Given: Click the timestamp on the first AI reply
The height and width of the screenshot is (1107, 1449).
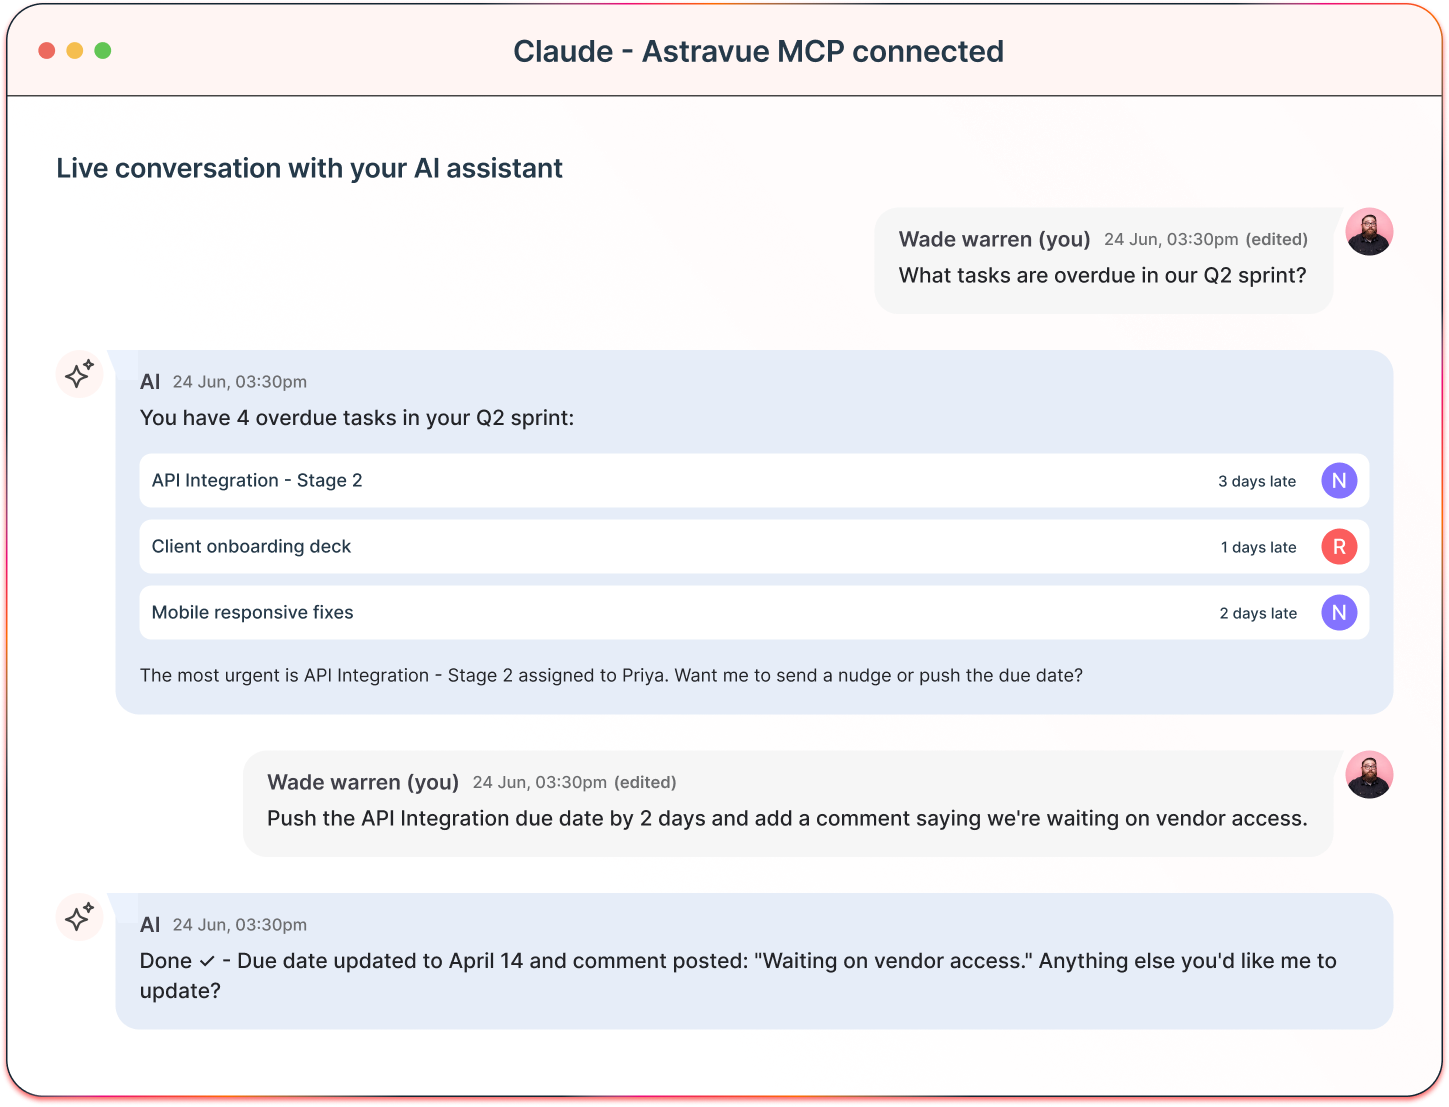Looking at the screenshot, I should [x=240, y=382].
